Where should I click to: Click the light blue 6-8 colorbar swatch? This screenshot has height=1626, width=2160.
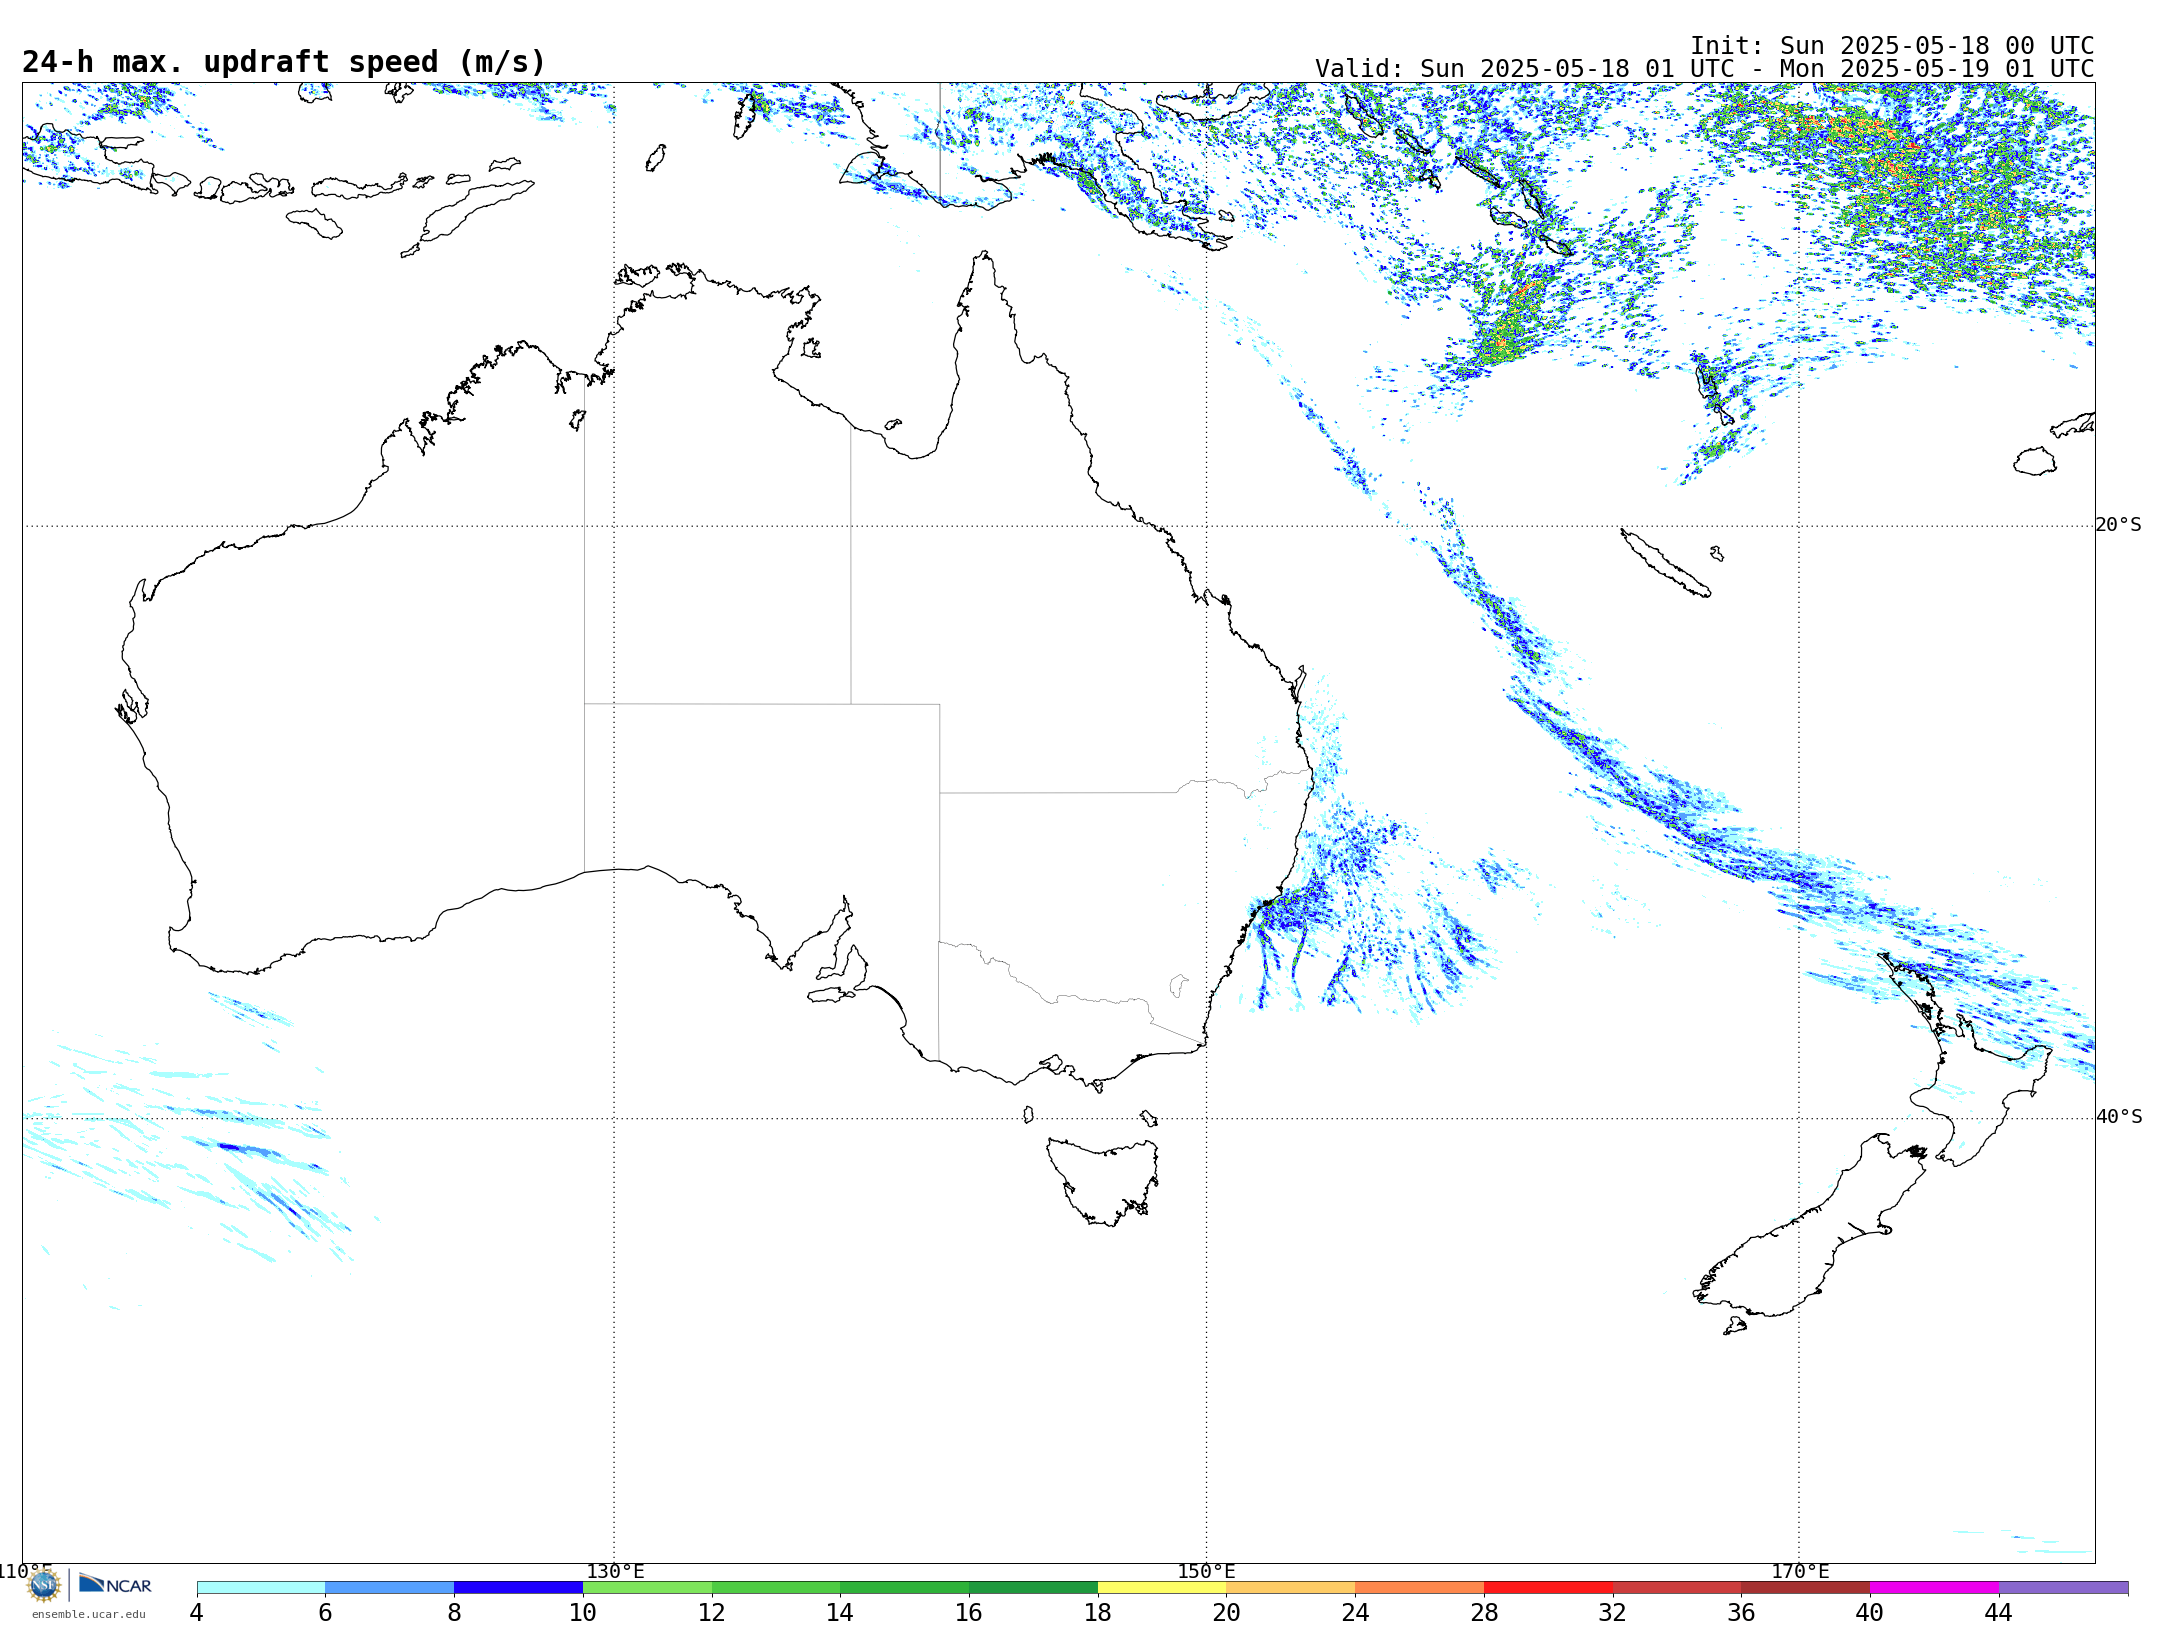pos(389,1588)
